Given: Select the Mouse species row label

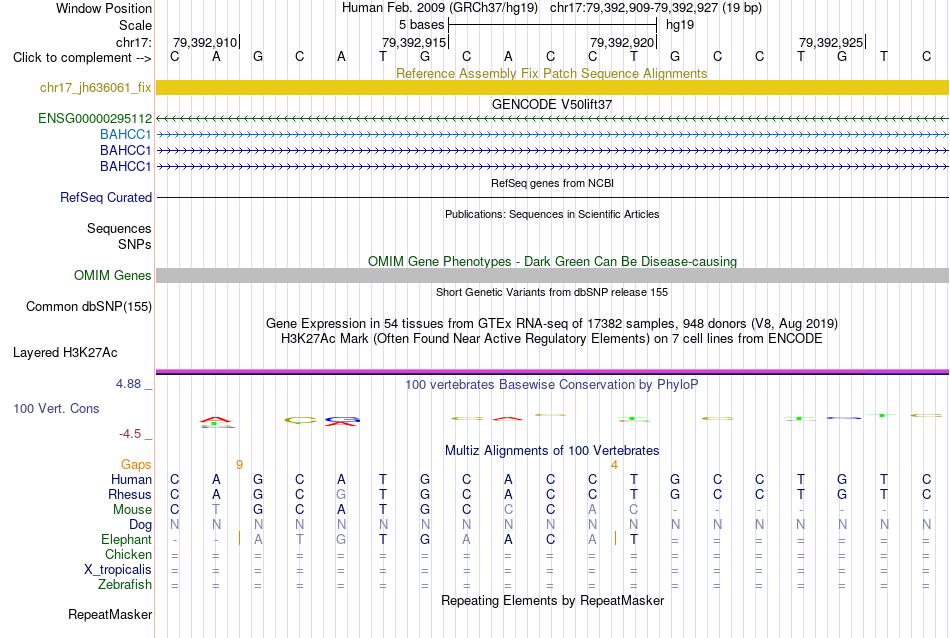Looking at the screenshot, I should tap(132, 510).
